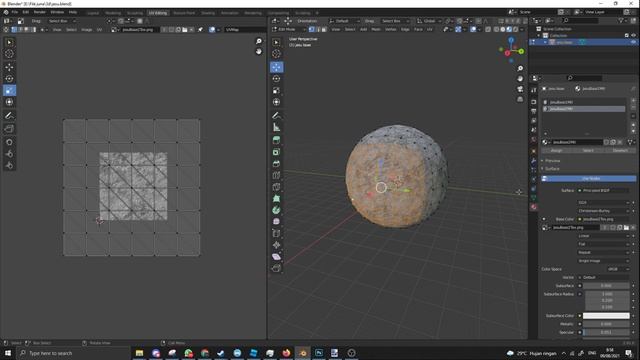Select the Bevel tool
Viewport: 640px width, 360px height.
276,163
